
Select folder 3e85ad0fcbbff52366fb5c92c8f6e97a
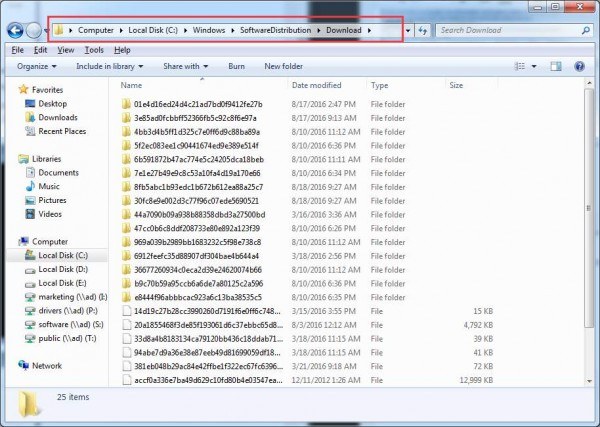195,118
